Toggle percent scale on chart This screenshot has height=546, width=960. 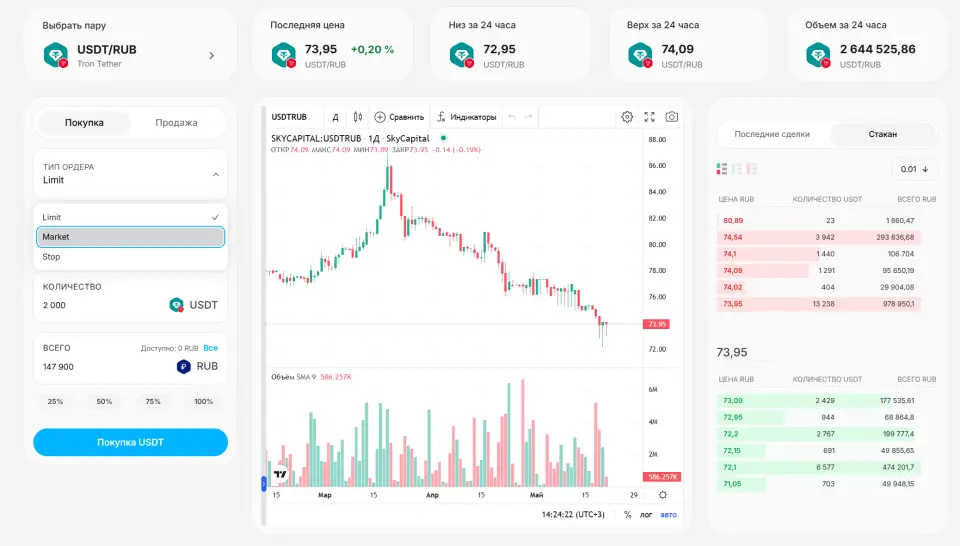(628, 515)
